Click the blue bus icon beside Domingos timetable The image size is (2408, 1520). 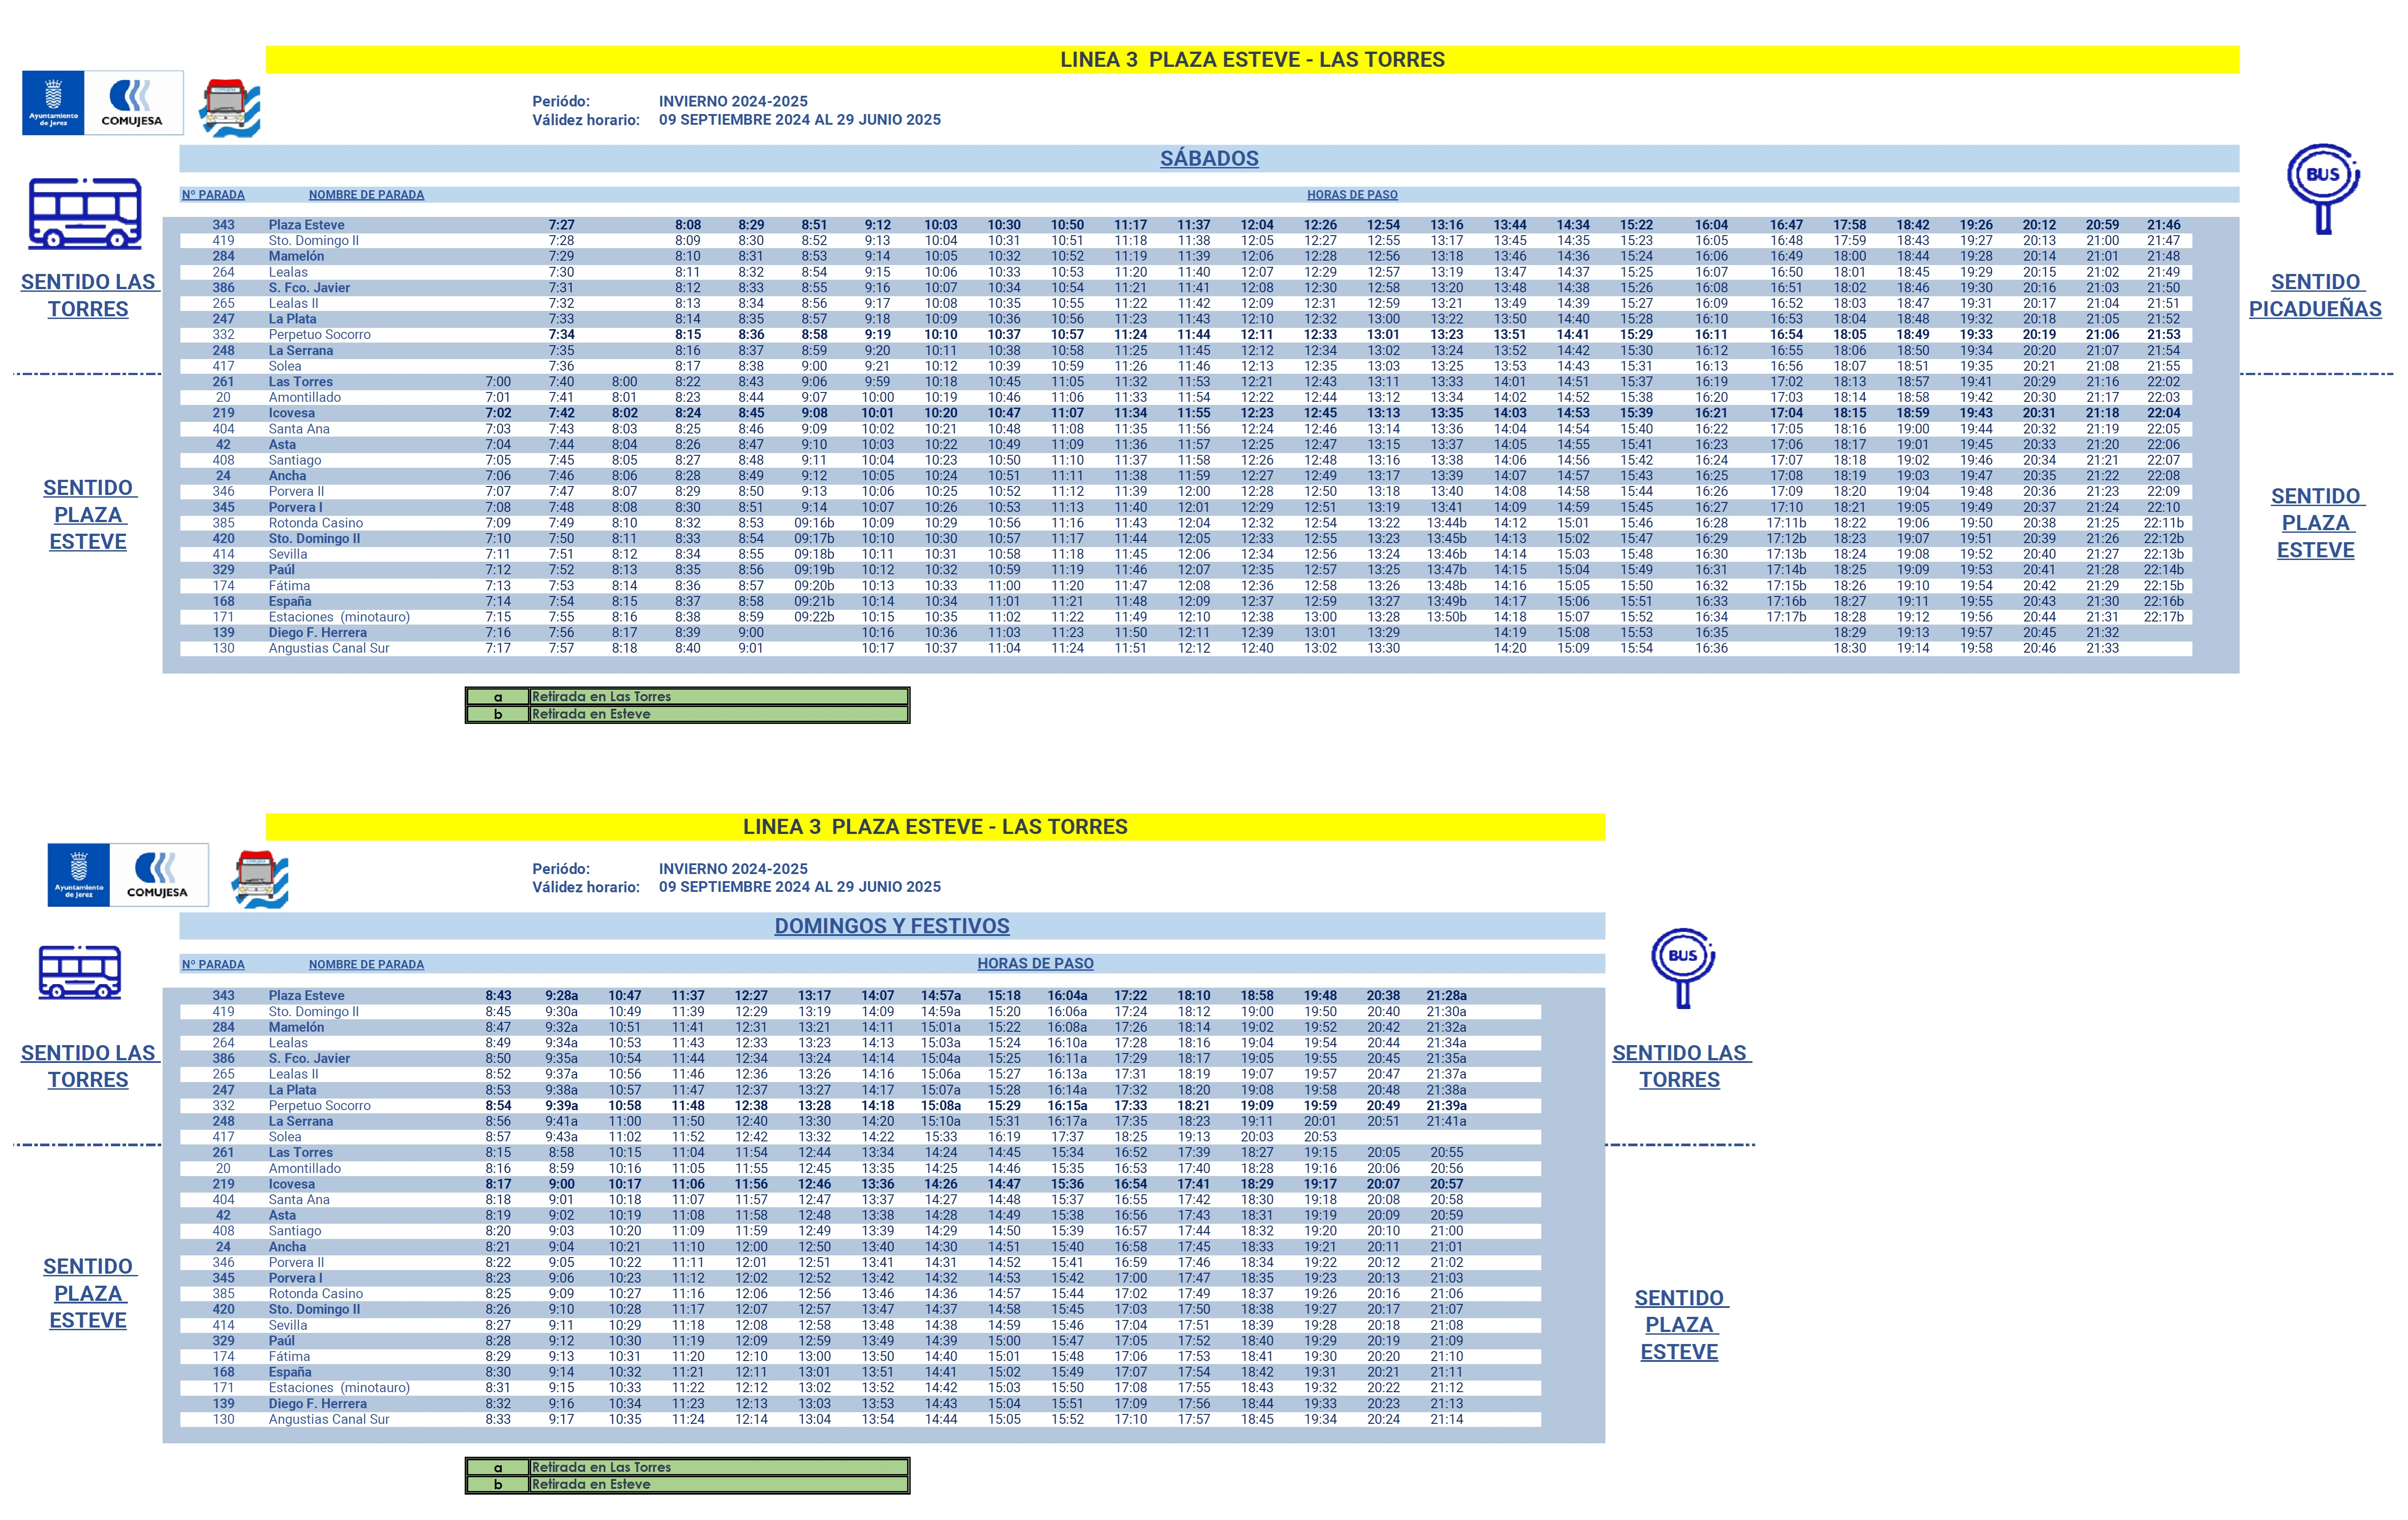[x=80, y=972]
